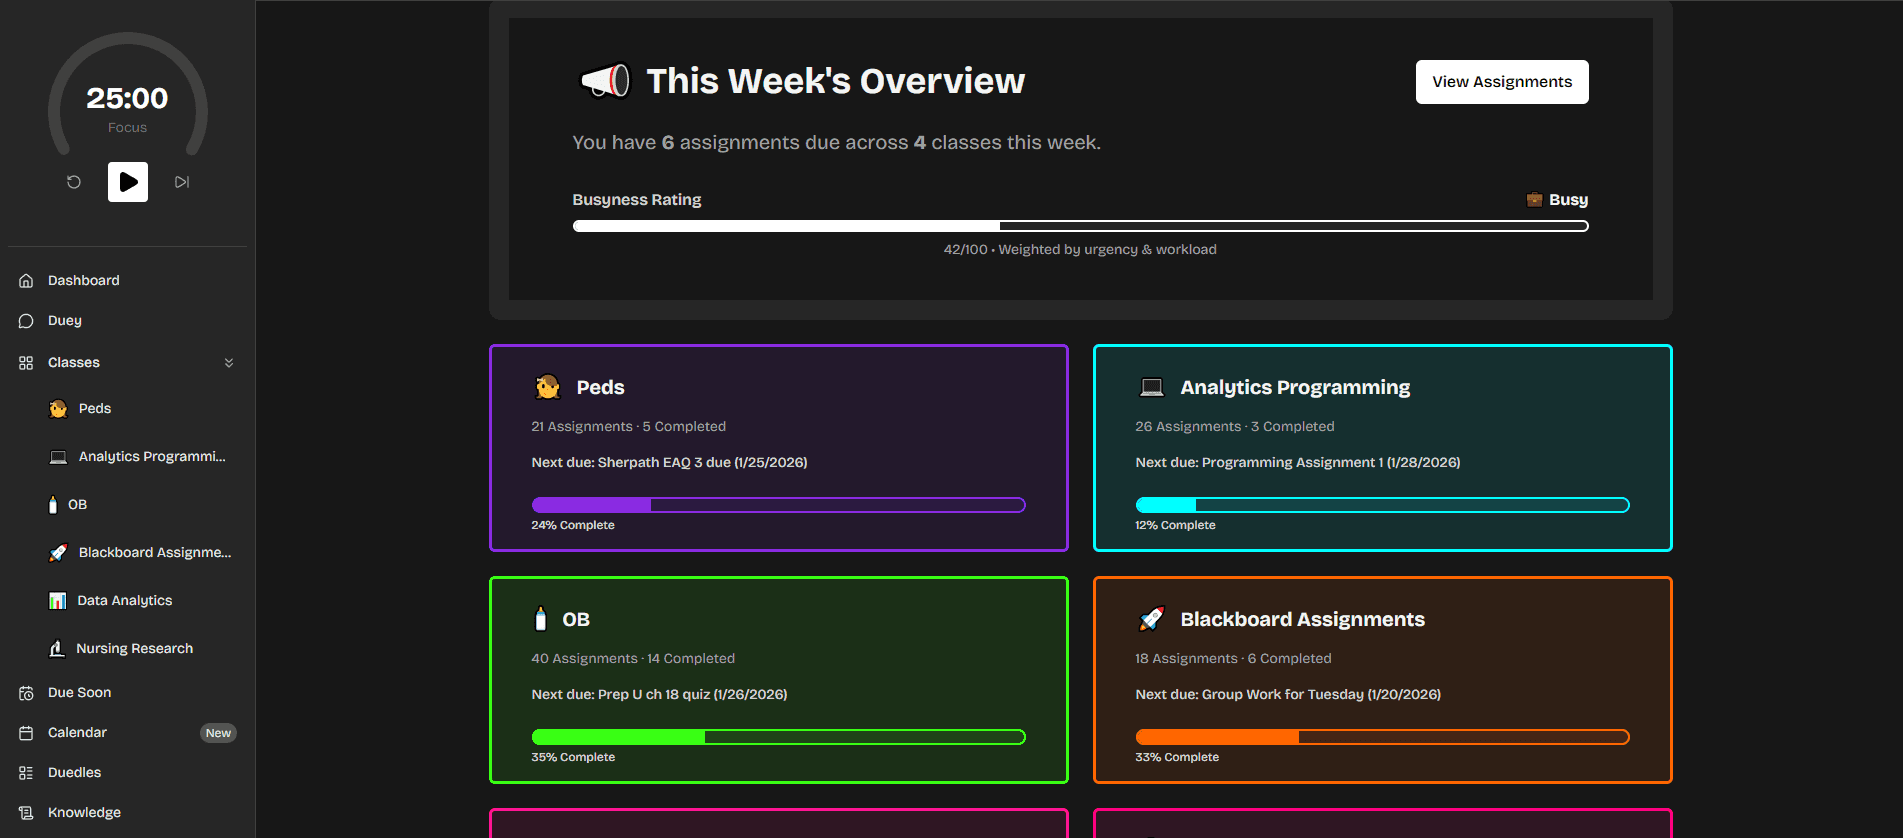Screen dimensions: 1903x838
Task: Select Data Analytics chart icon in sidebar
Action: pos(58,601)
